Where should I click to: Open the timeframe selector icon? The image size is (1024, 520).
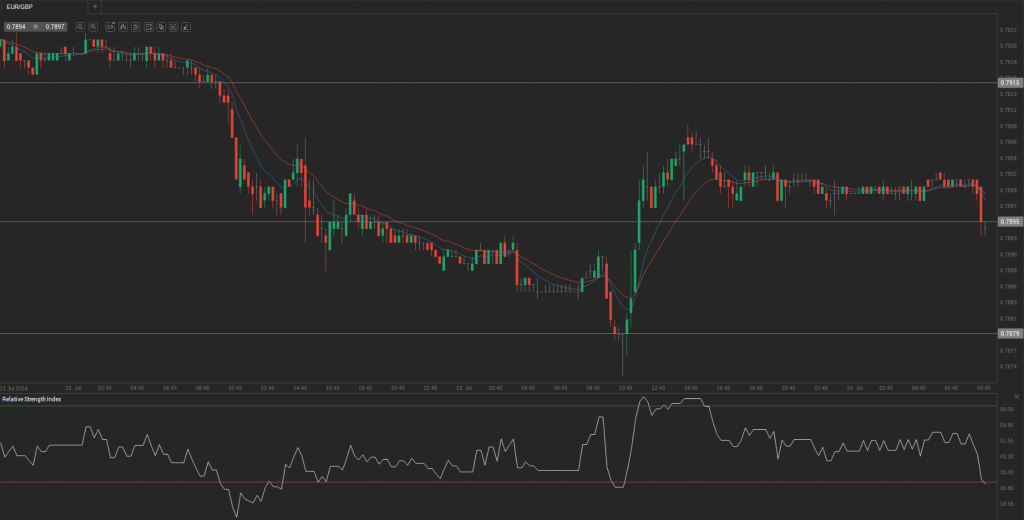click(110, 27)
